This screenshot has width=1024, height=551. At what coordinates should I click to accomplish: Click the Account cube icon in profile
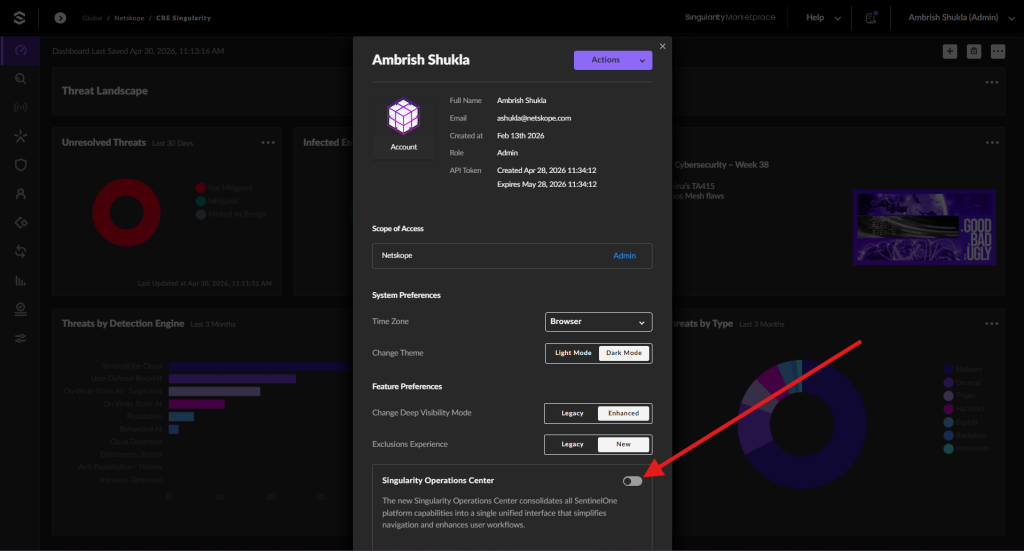[404, 116]
